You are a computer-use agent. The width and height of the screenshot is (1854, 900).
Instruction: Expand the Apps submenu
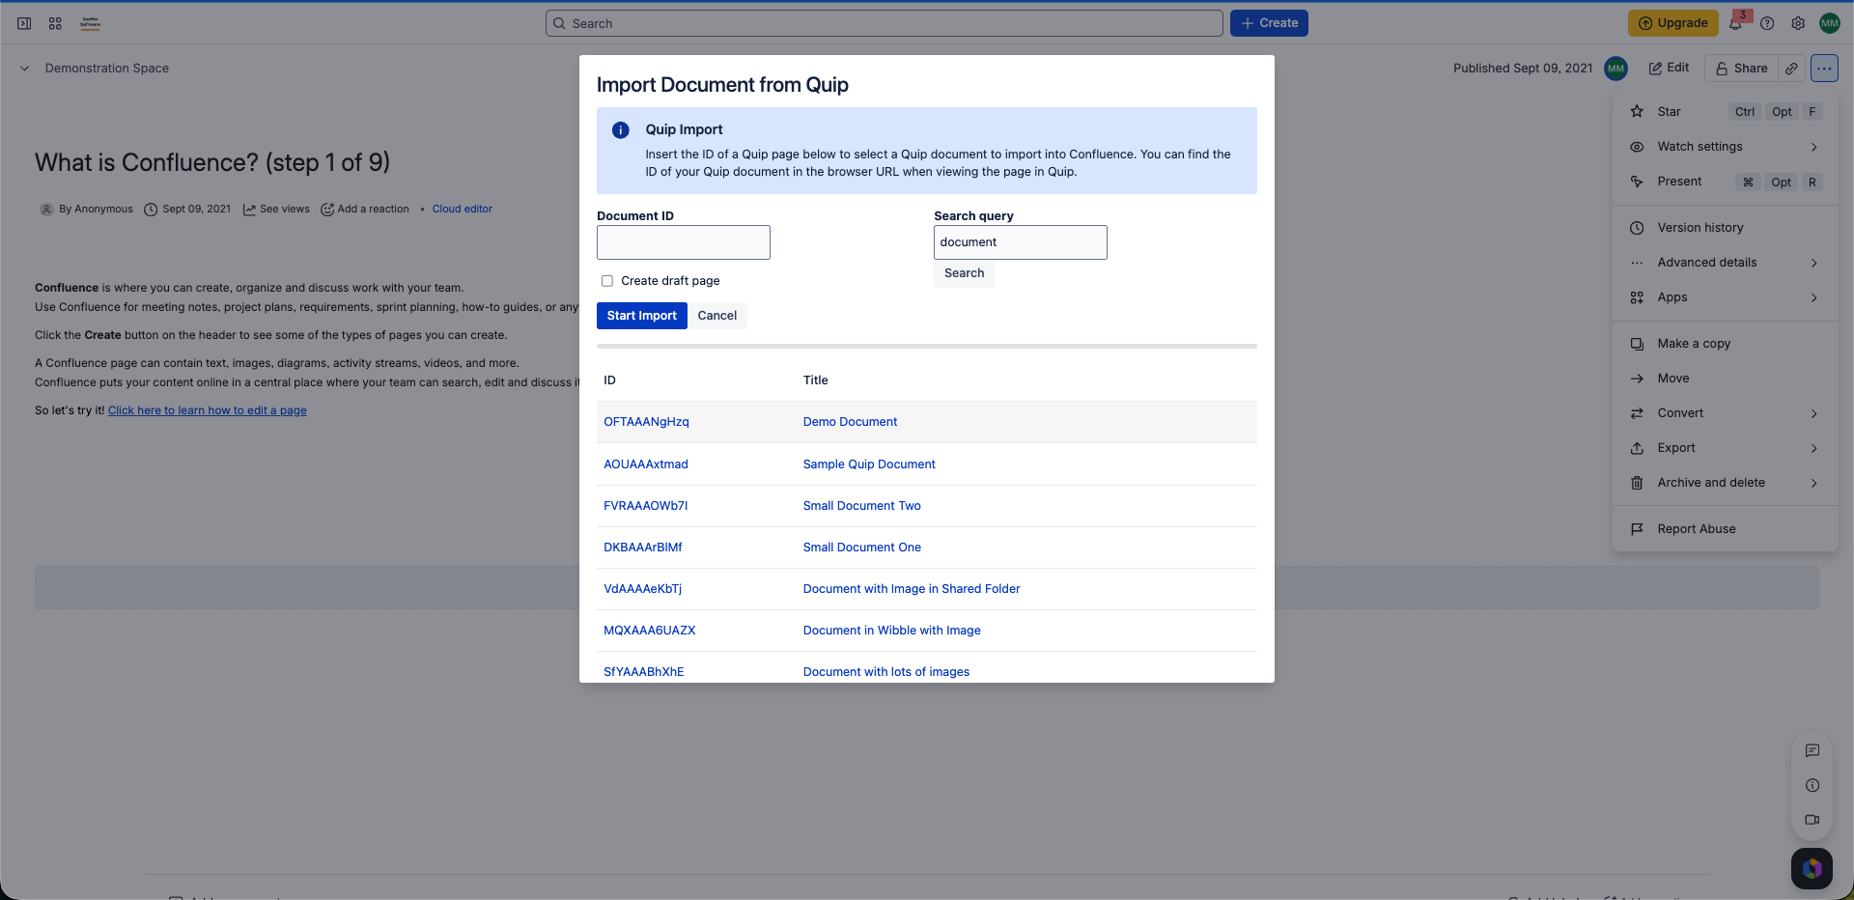pos(1813,298)
